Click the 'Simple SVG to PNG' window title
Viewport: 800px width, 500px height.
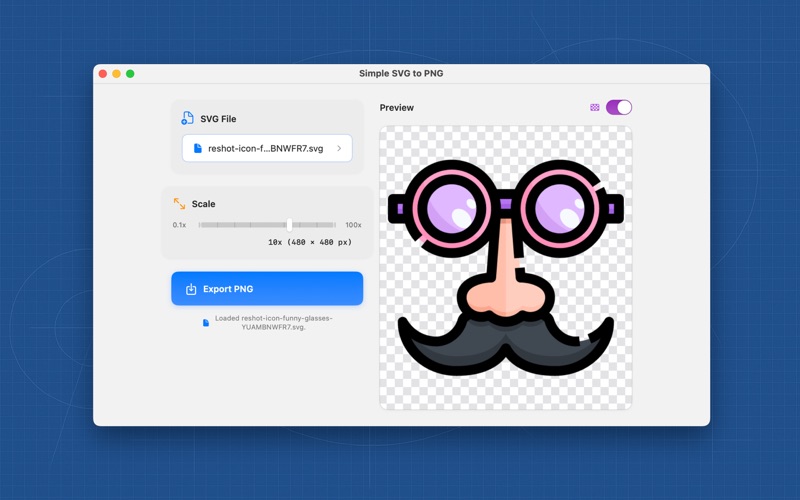pyautogui.click(x=401, y=73)
